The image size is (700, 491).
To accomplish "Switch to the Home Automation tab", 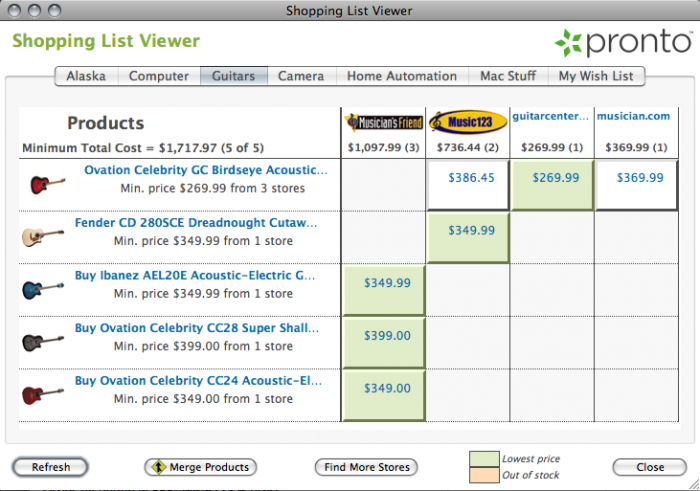I will [402, 76].
